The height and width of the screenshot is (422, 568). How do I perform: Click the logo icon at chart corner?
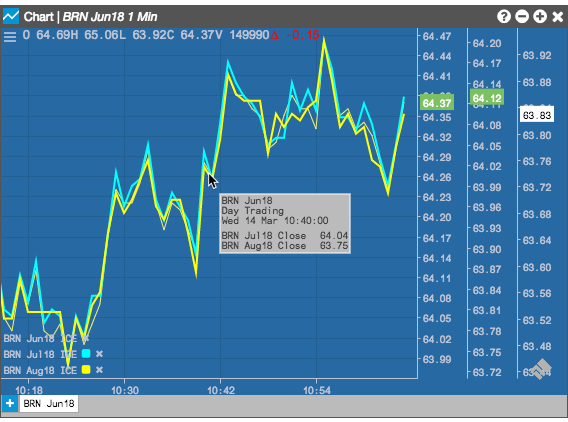[540, 369]
